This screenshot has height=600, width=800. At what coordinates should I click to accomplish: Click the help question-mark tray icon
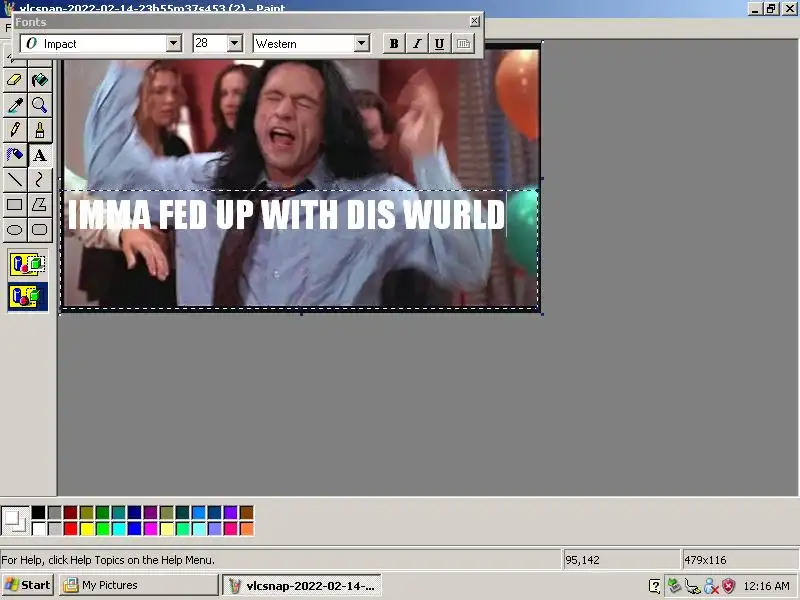[x=655, y=586]
